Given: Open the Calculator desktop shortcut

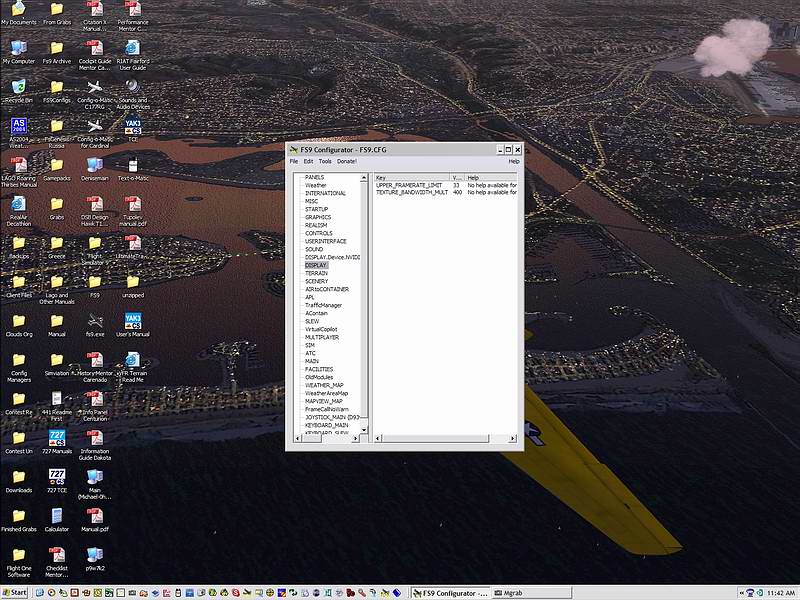Looking at the screenshot, I should tap(57, 516).
